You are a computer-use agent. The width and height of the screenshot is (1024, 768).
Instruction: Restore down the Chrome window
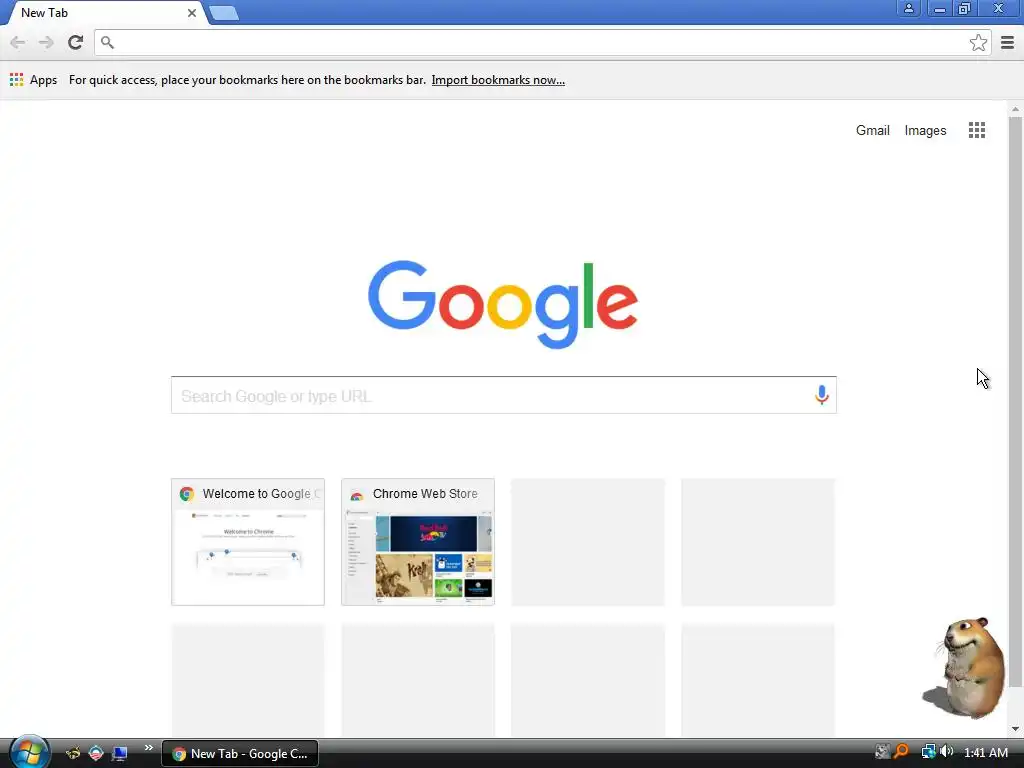coord(964,8)
